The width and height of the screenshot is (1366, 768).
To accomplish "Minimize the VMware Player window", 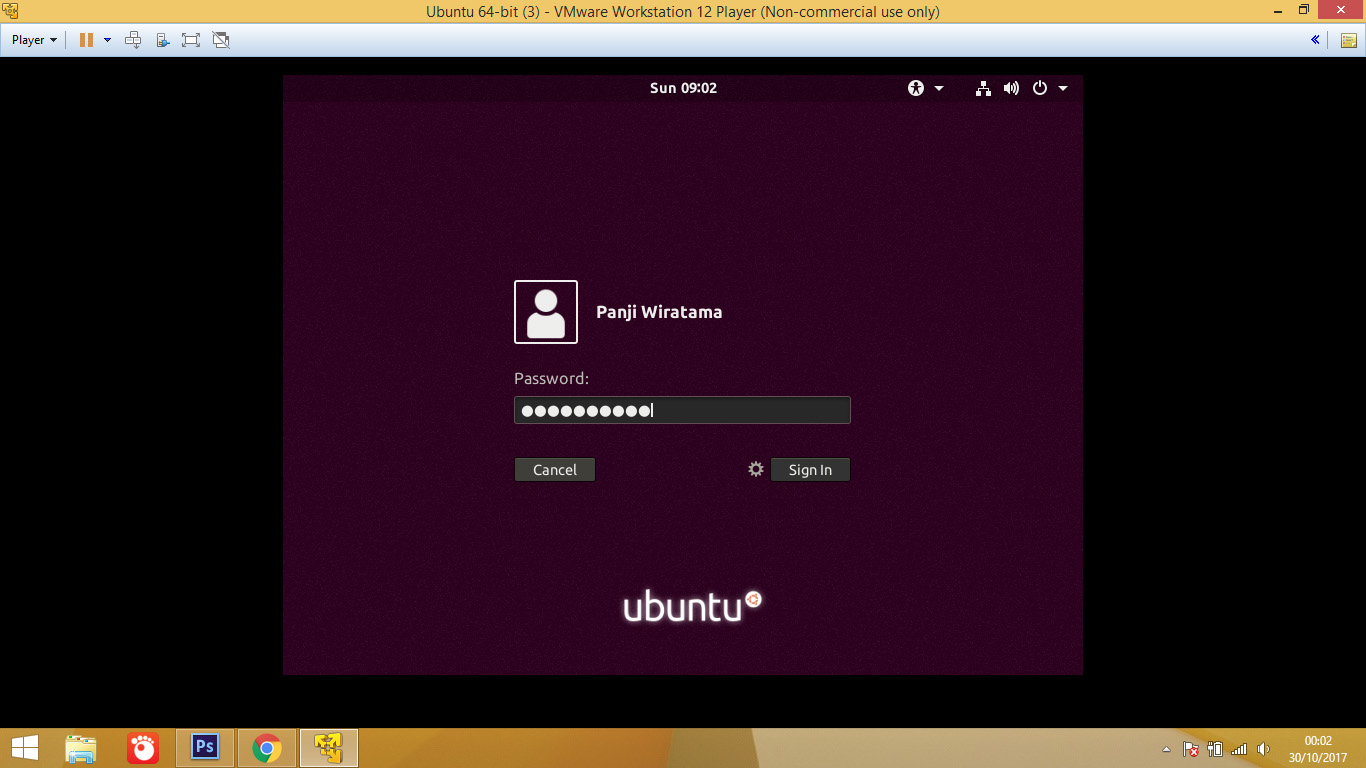I will [x=1277, y=10].
